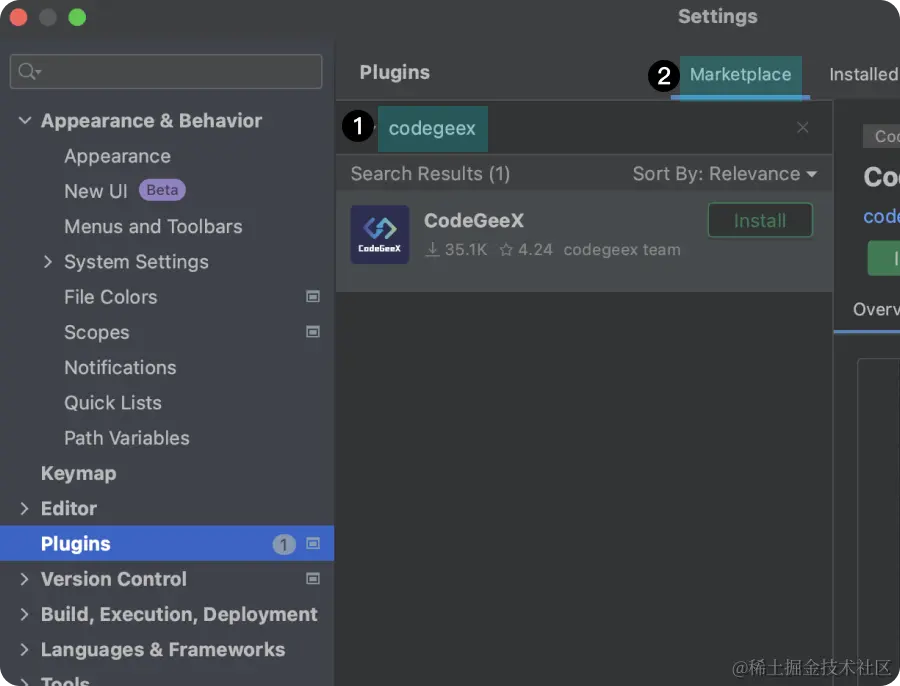Click the update count badge on Plugins
The image size is (900, 686).
tap(284, 544)
